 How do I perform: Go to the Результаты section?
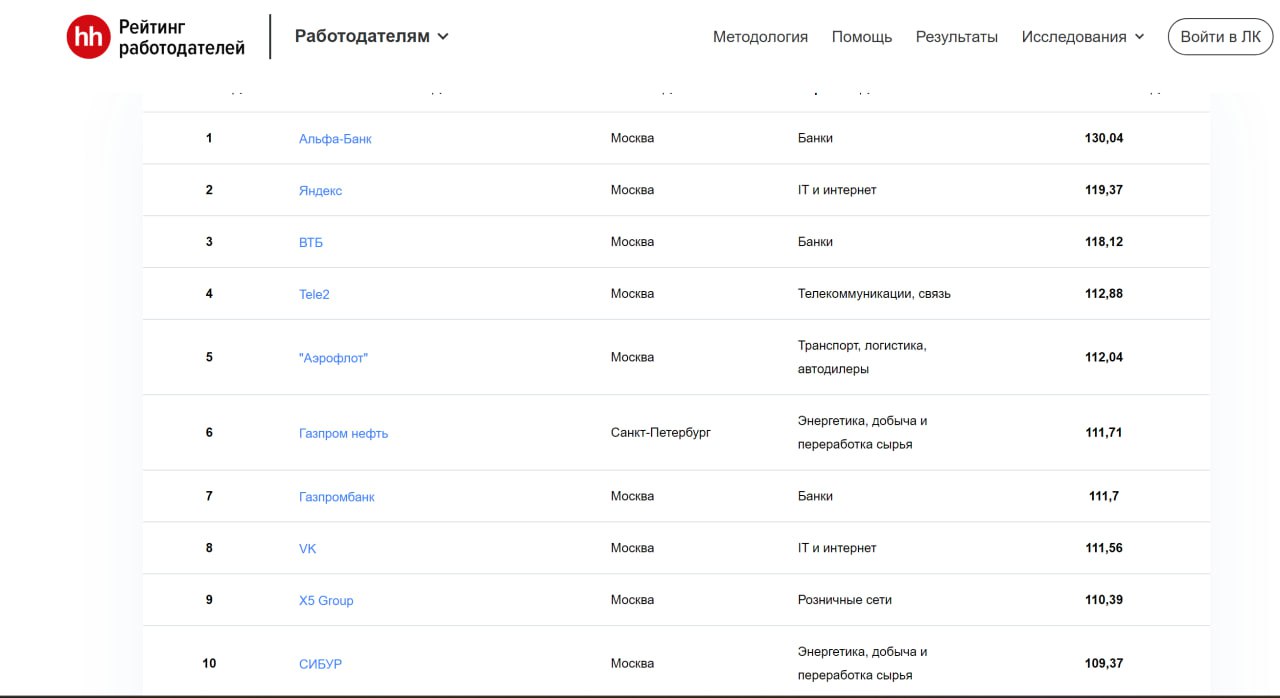pos(956,37)
